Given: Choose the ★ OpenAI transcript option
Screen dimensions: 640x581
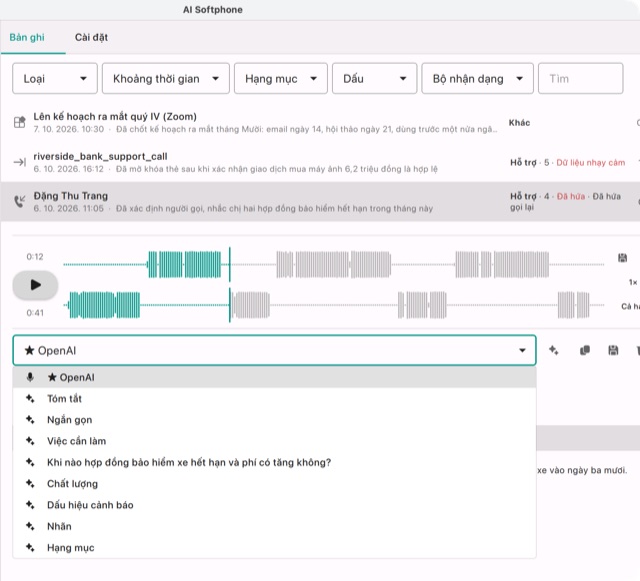Looking at the screenshot, I should (274, 377).
